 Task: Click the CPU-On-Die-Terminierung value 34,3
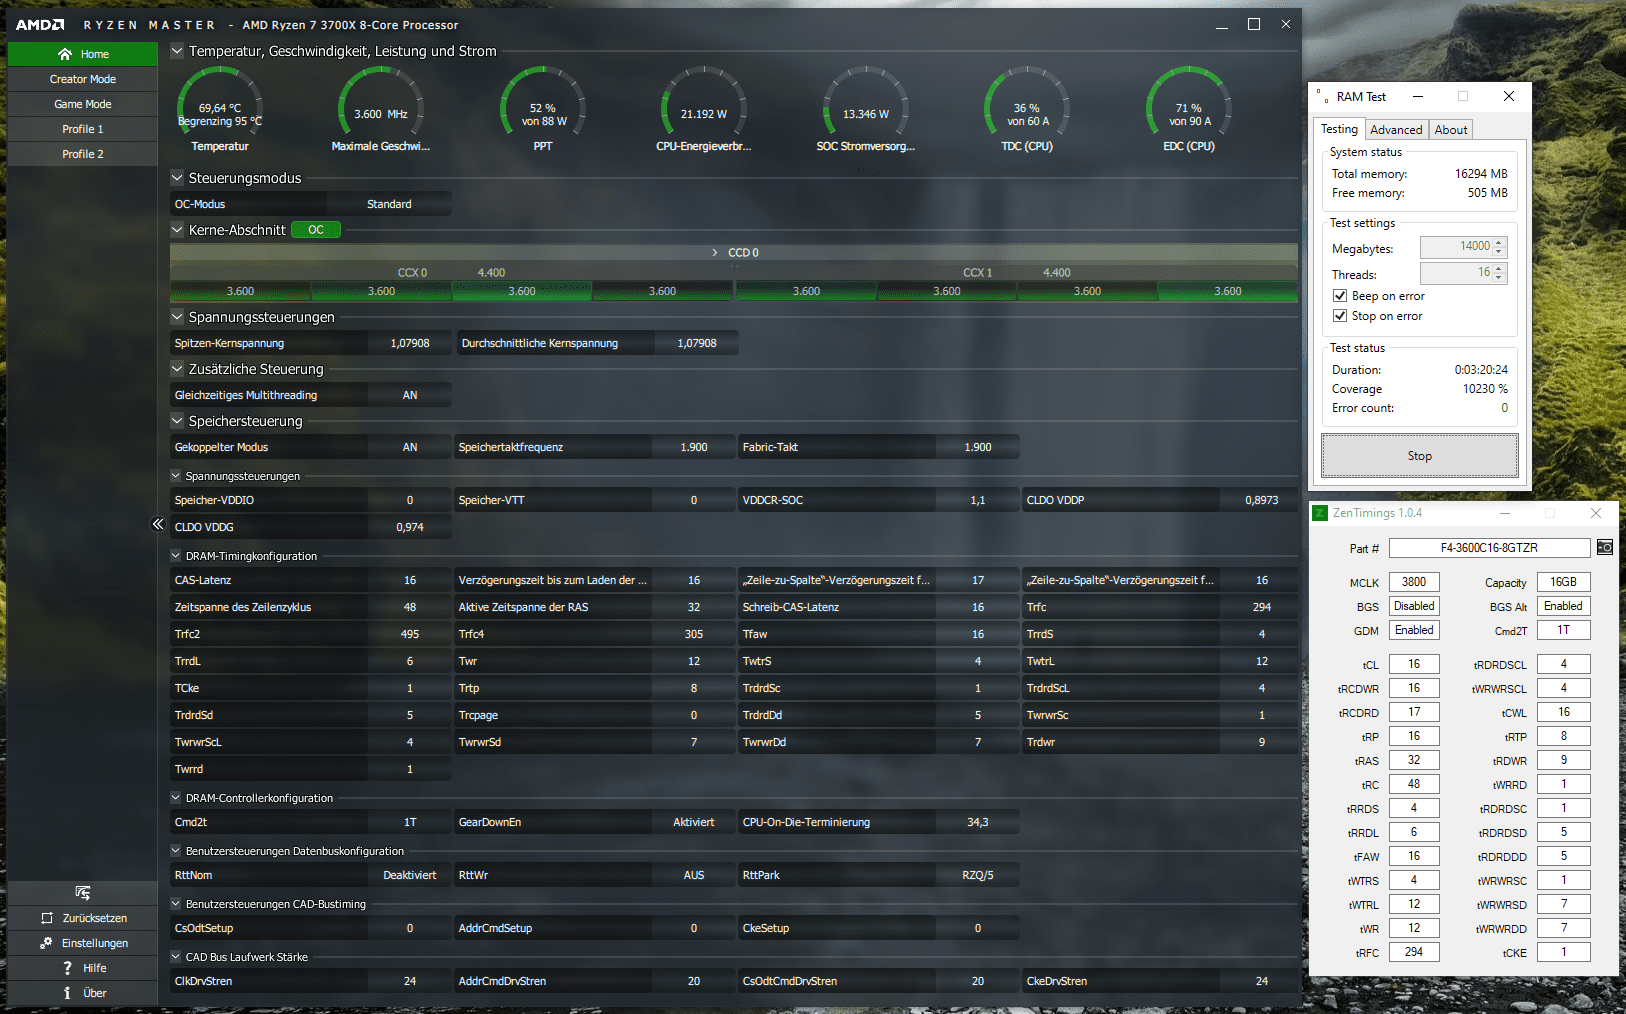pos(978,822)
